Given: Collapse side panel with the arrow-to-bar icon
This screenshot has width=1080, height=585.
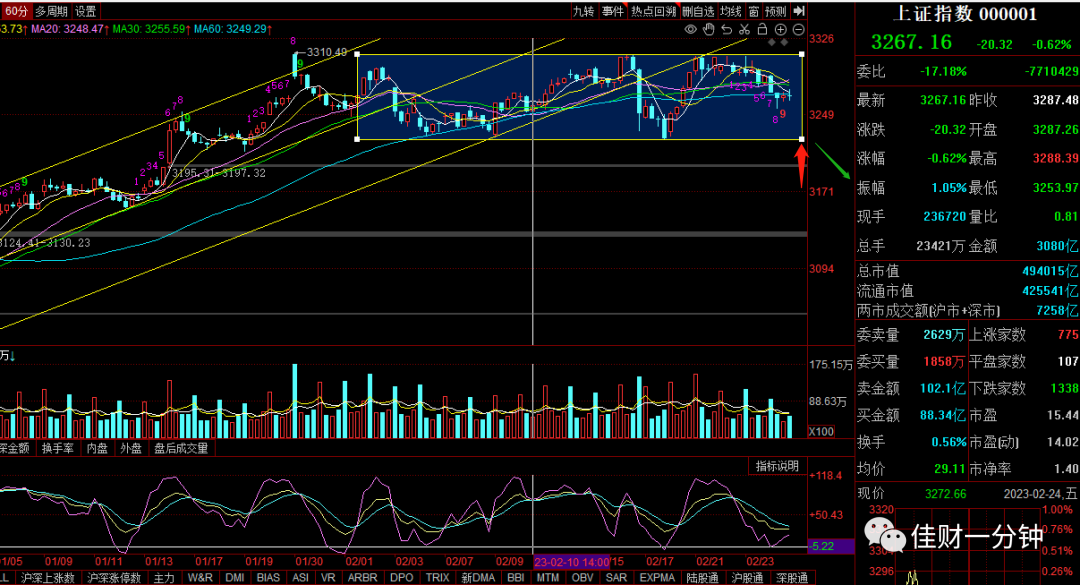Looking at the screenshot, I should pyautogui.click(x=799, y=11).
